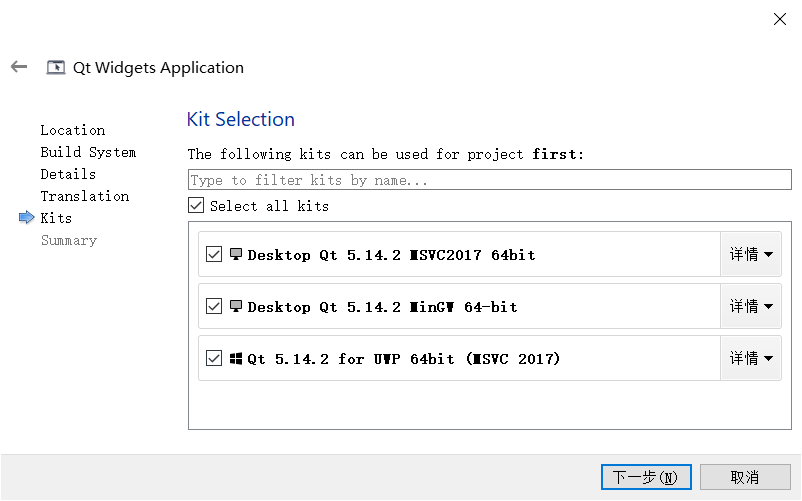The height and width of the screenshot is (501, 802).
Task: Expand 详情 for the UWP 64bit kit
Action: pos(750,358)
